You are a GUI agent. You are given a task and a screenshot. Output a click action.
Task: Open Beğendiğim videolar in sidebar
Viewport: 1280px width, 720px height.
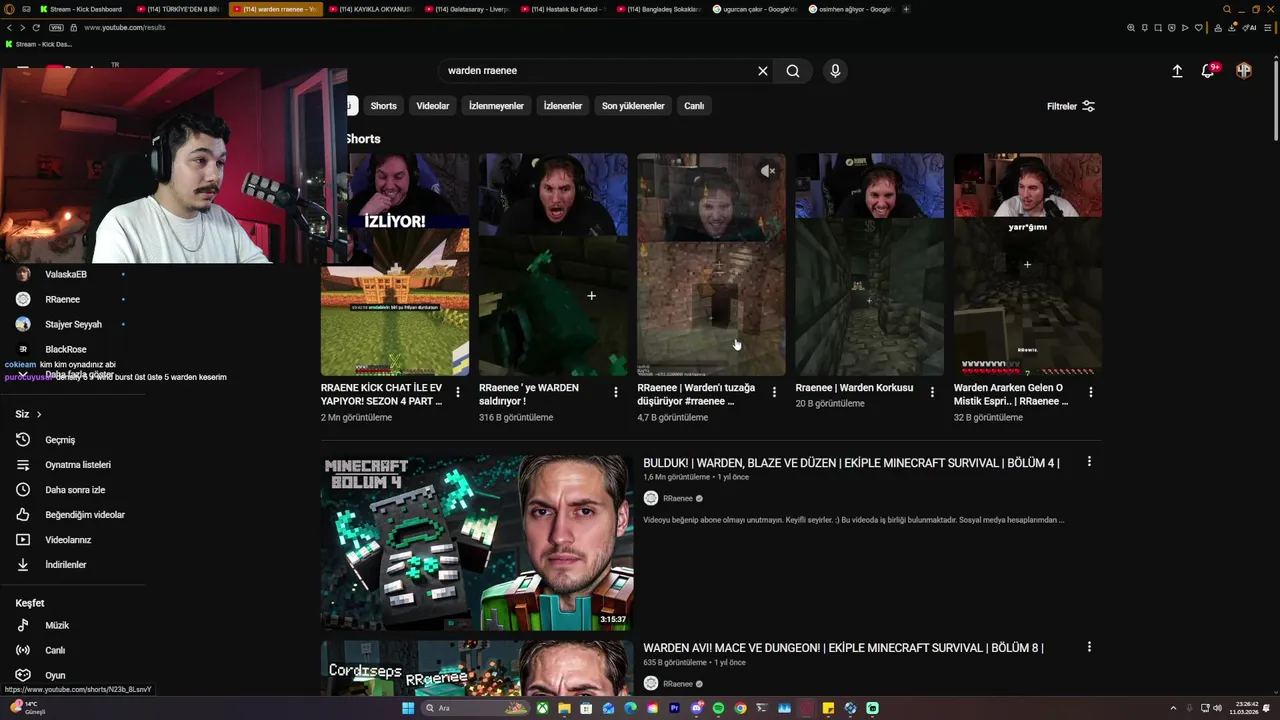coord(85,515)
